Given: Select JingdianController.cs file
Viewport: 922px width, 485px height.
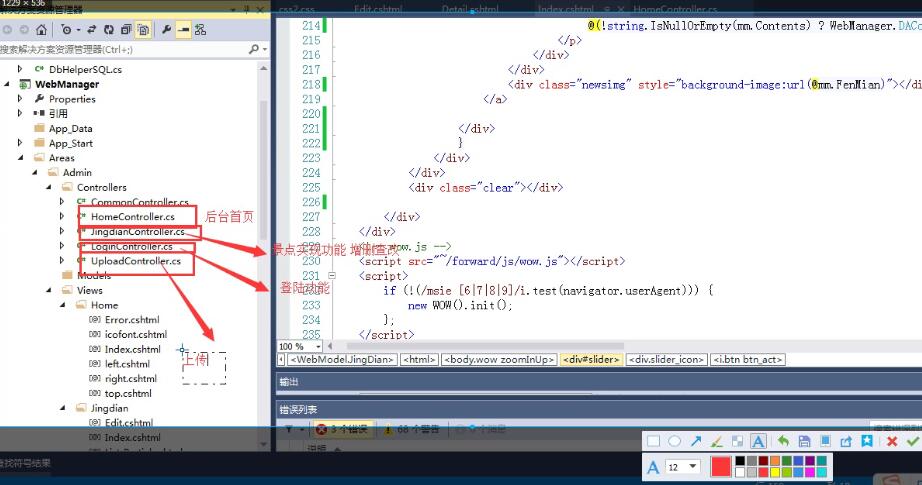Looking at the screenshot, I should 138,232.
